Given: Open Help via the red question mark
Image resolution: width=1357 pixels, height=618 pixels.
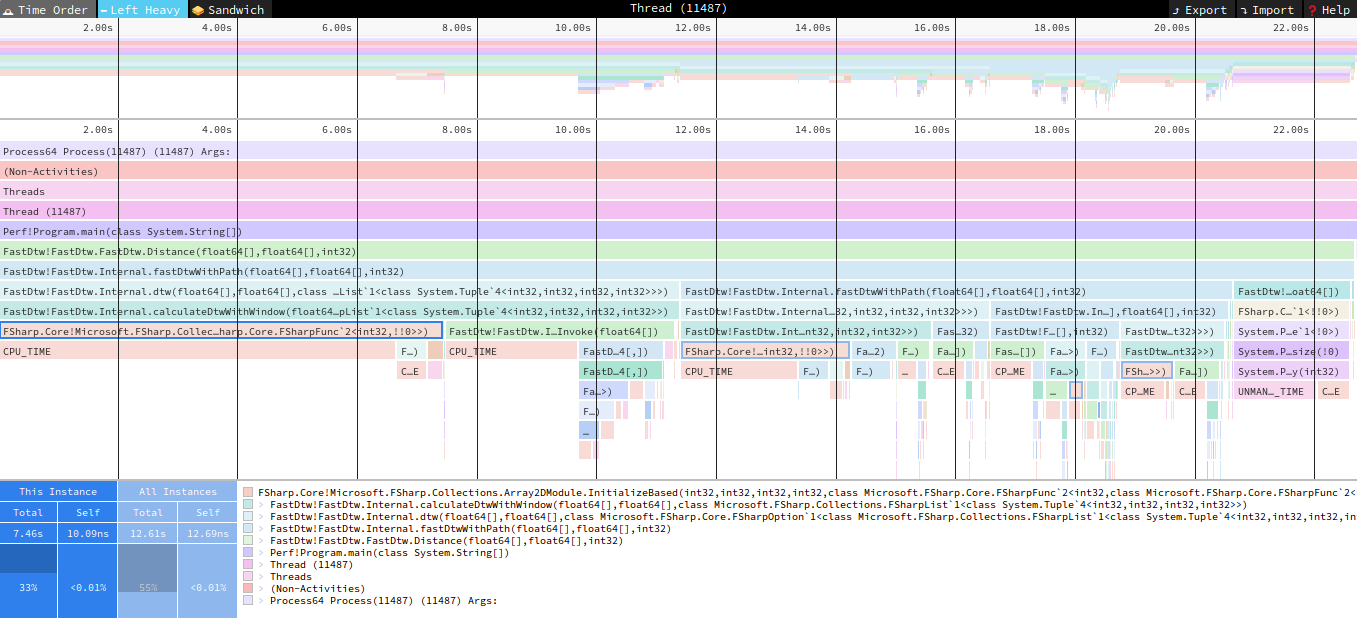Looking at the screenshot, I should click(1311, 10).
